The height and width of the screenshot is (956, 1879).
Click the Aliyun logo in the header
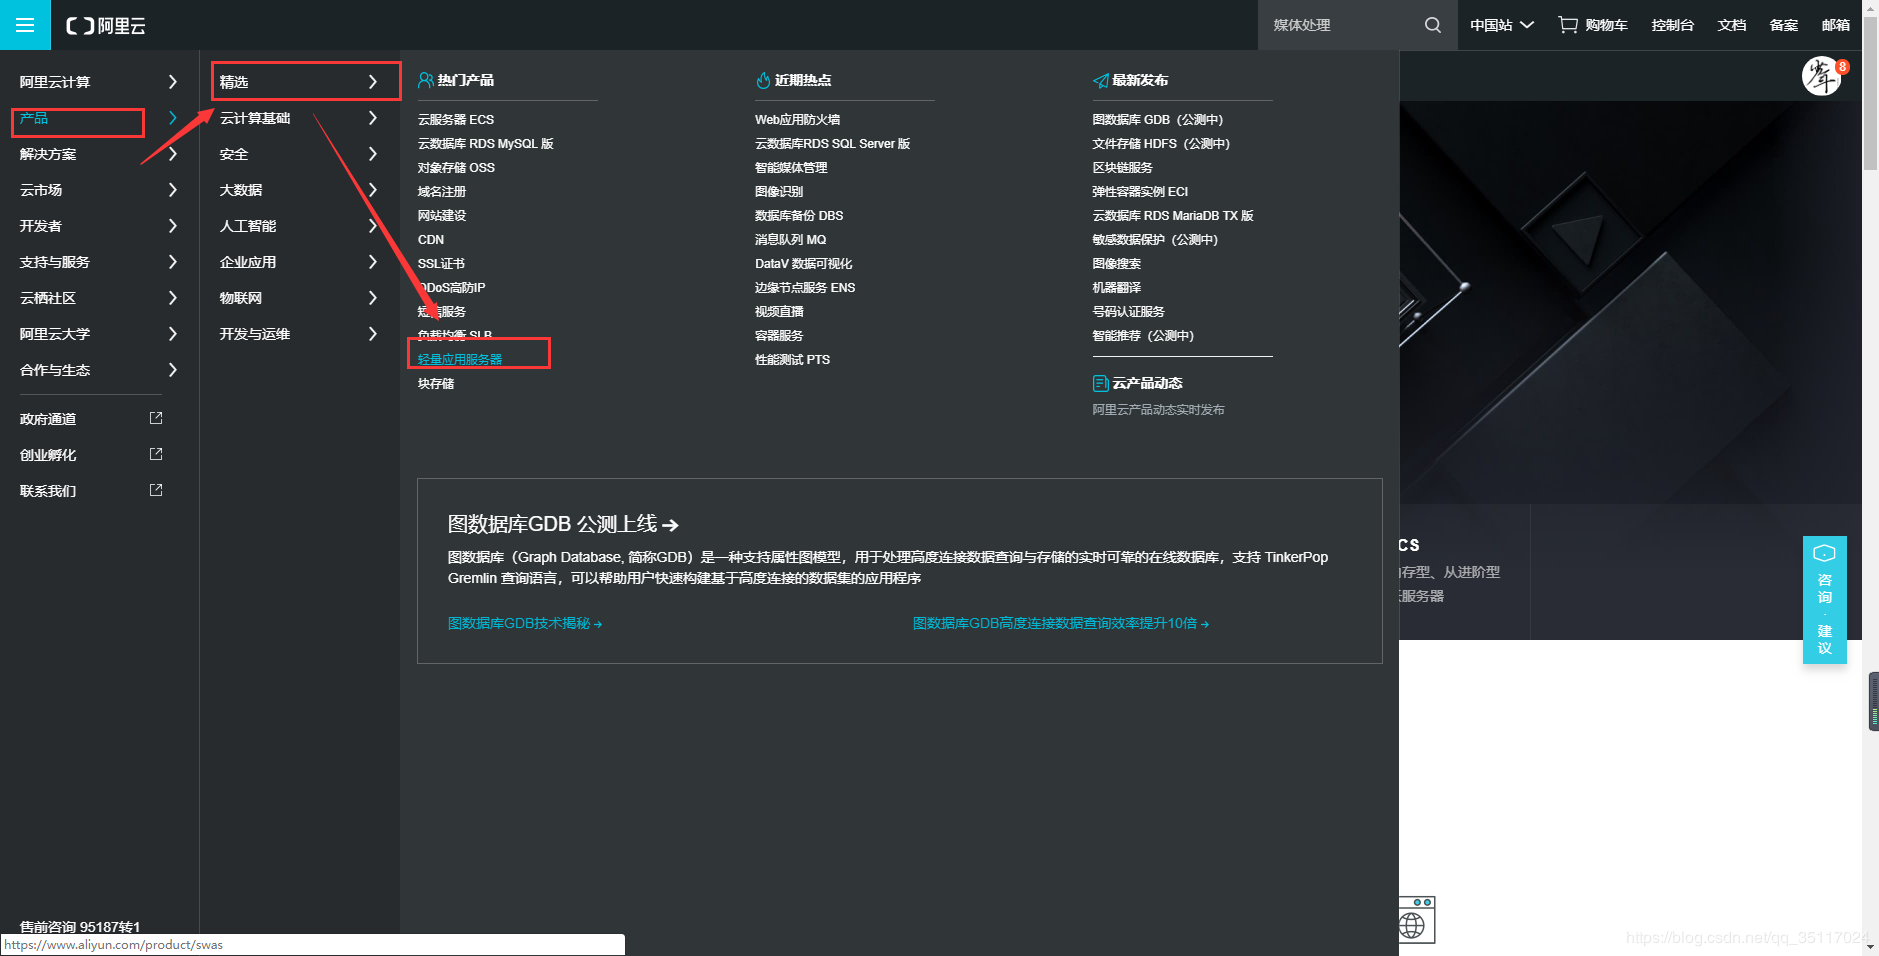(x=103, y=25)
